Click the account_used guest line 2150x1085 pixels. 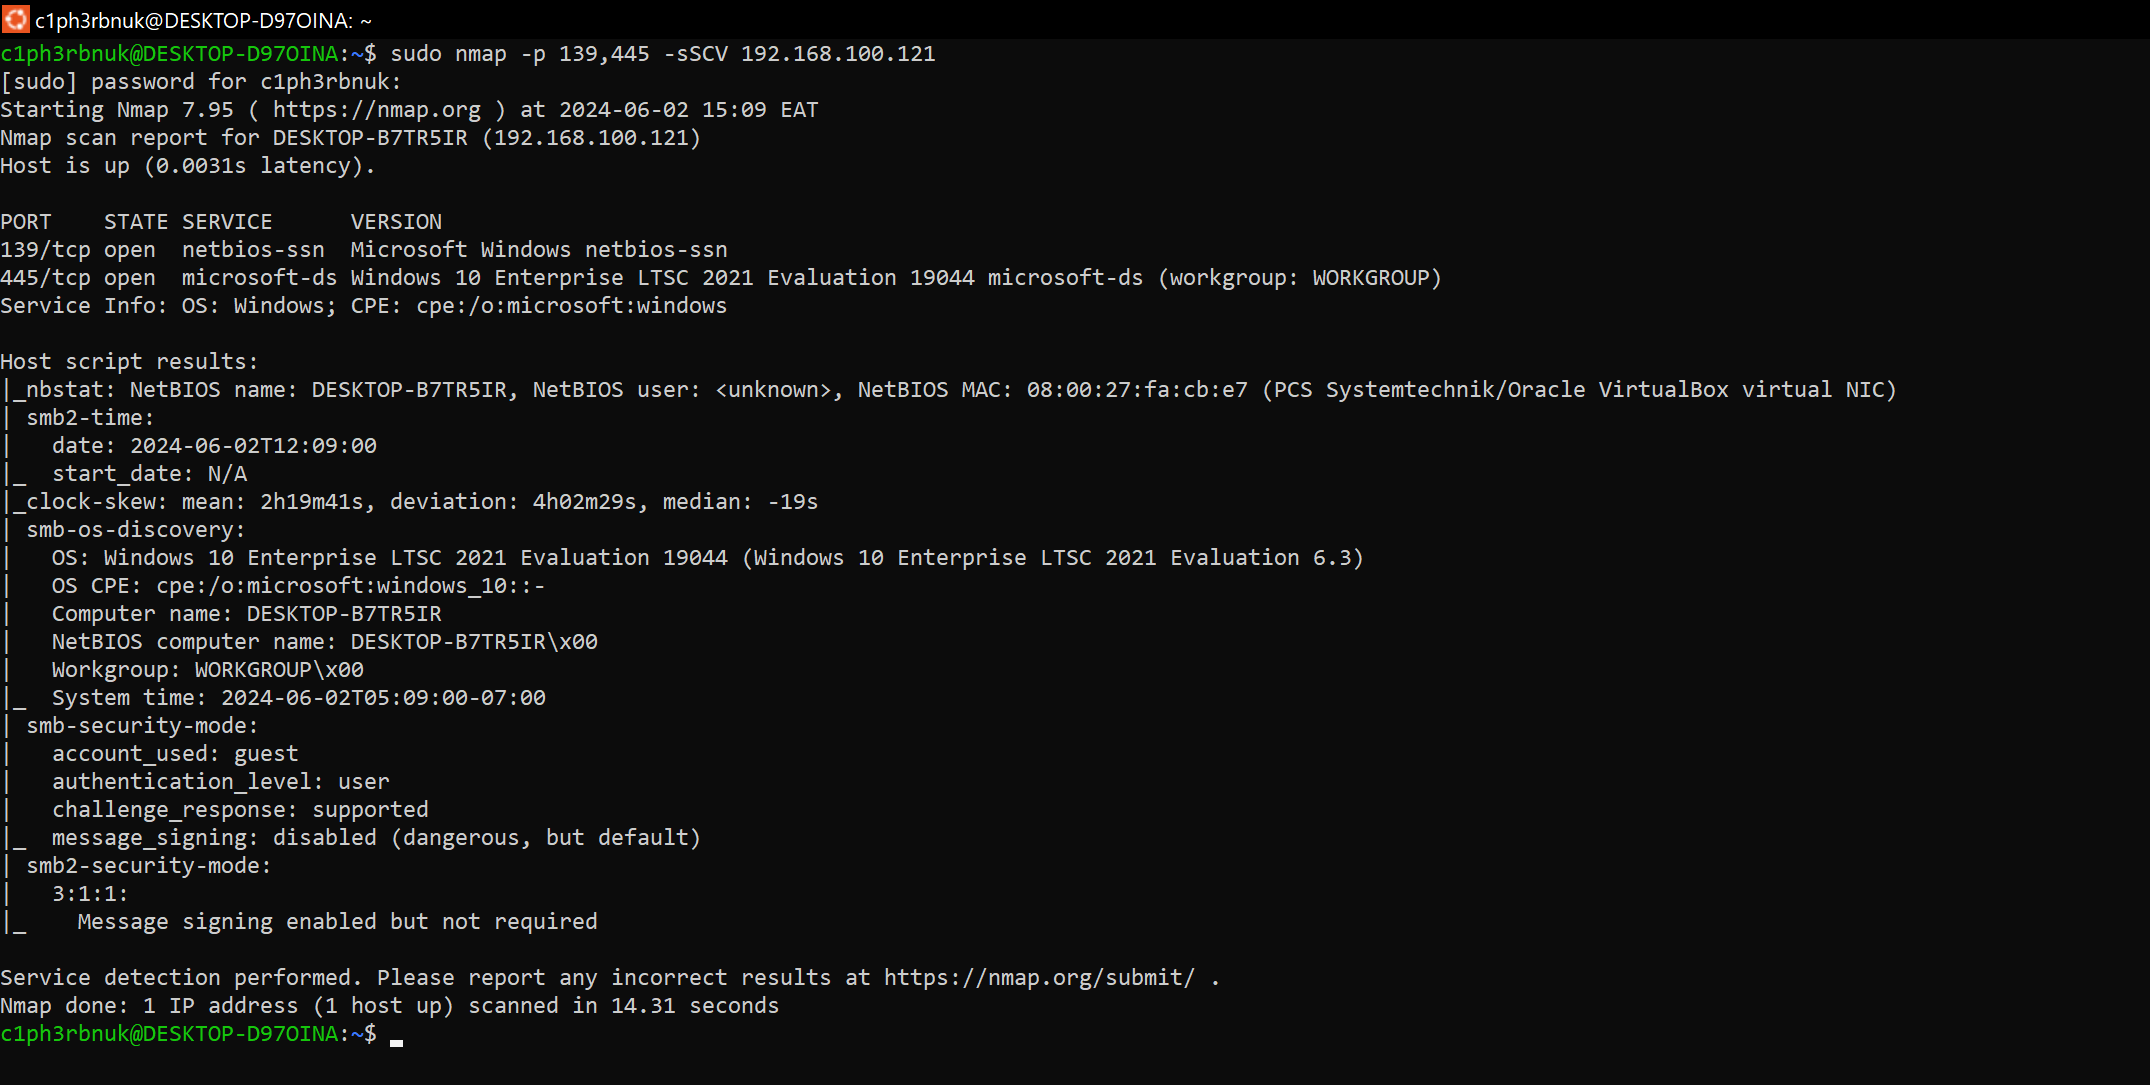coord(175,754)
